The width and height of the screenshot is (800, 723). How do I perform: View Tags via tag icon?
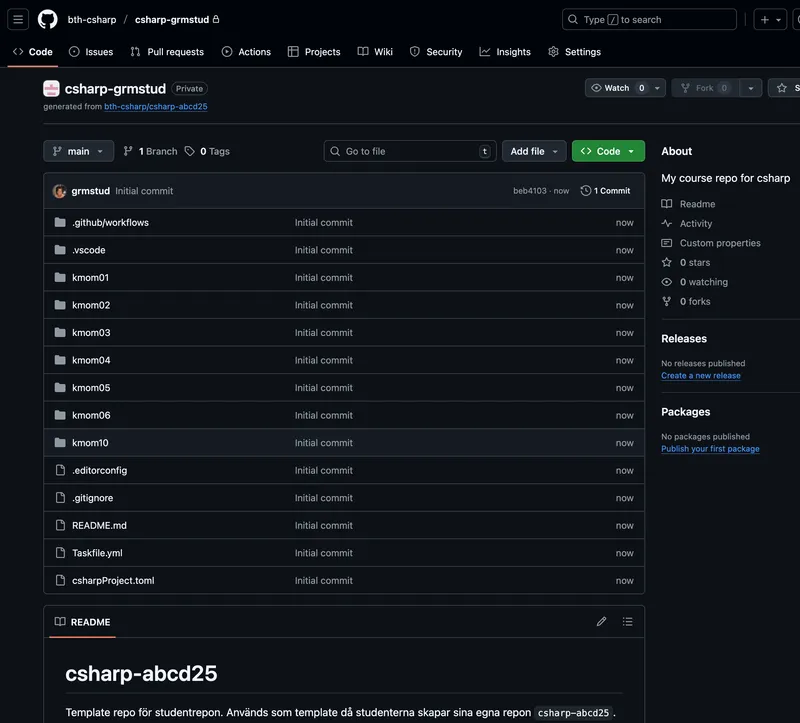click(190, 152)
